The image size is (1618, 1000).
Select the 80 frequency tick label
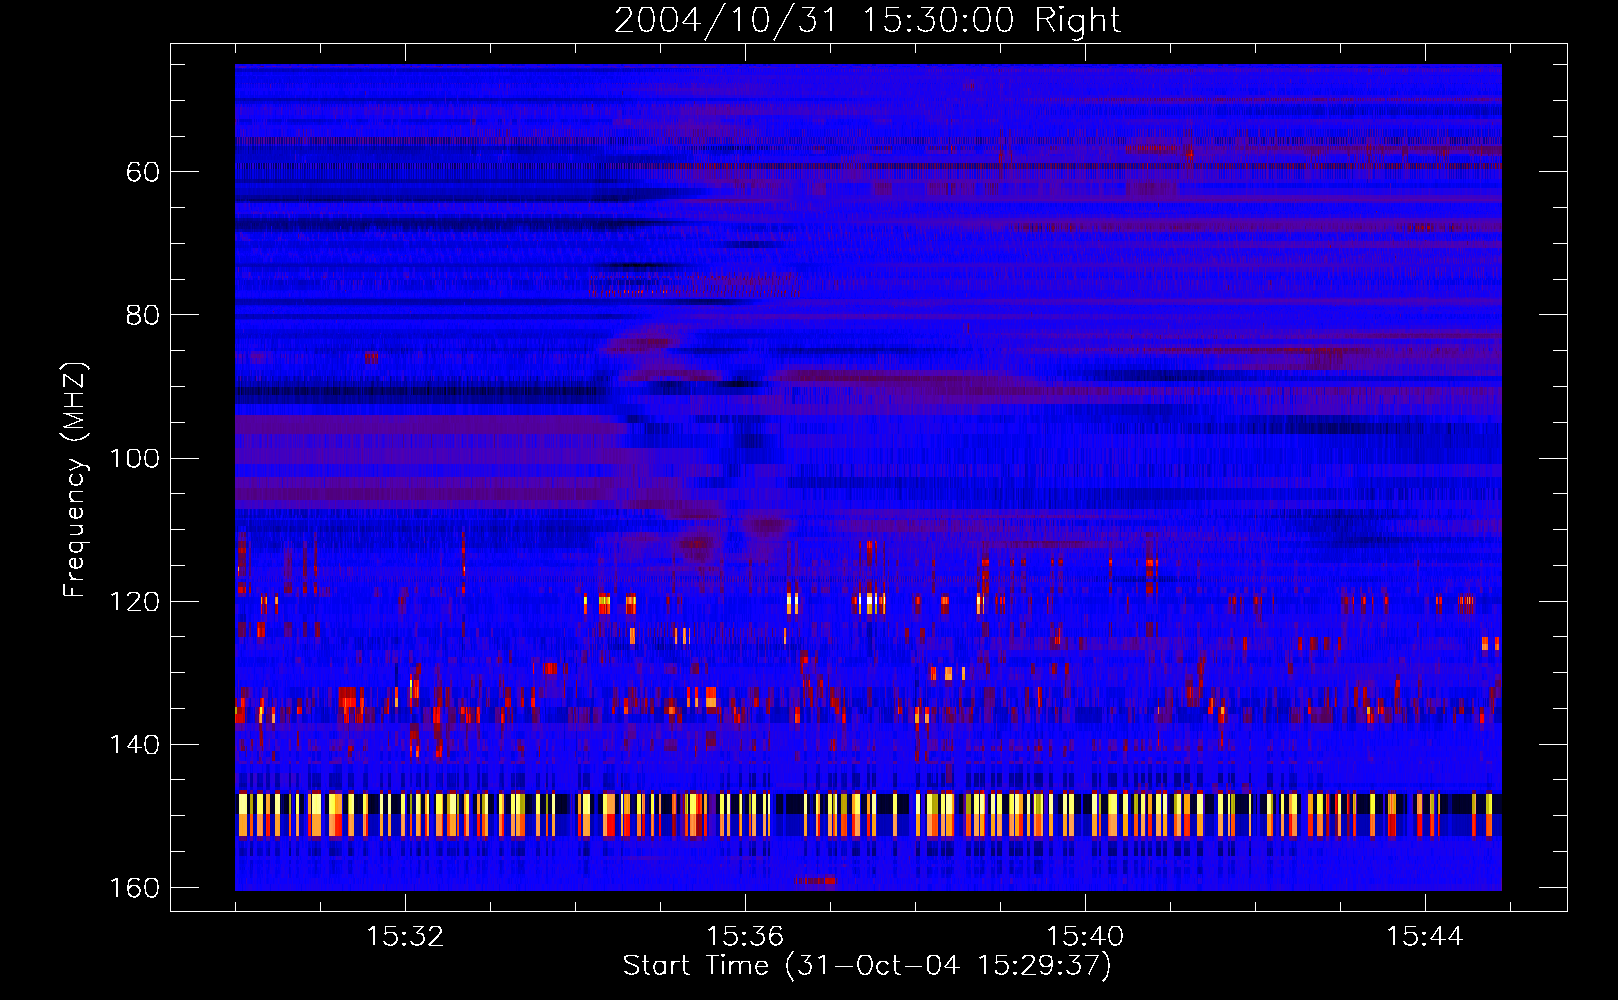click(x=143, y=315)
